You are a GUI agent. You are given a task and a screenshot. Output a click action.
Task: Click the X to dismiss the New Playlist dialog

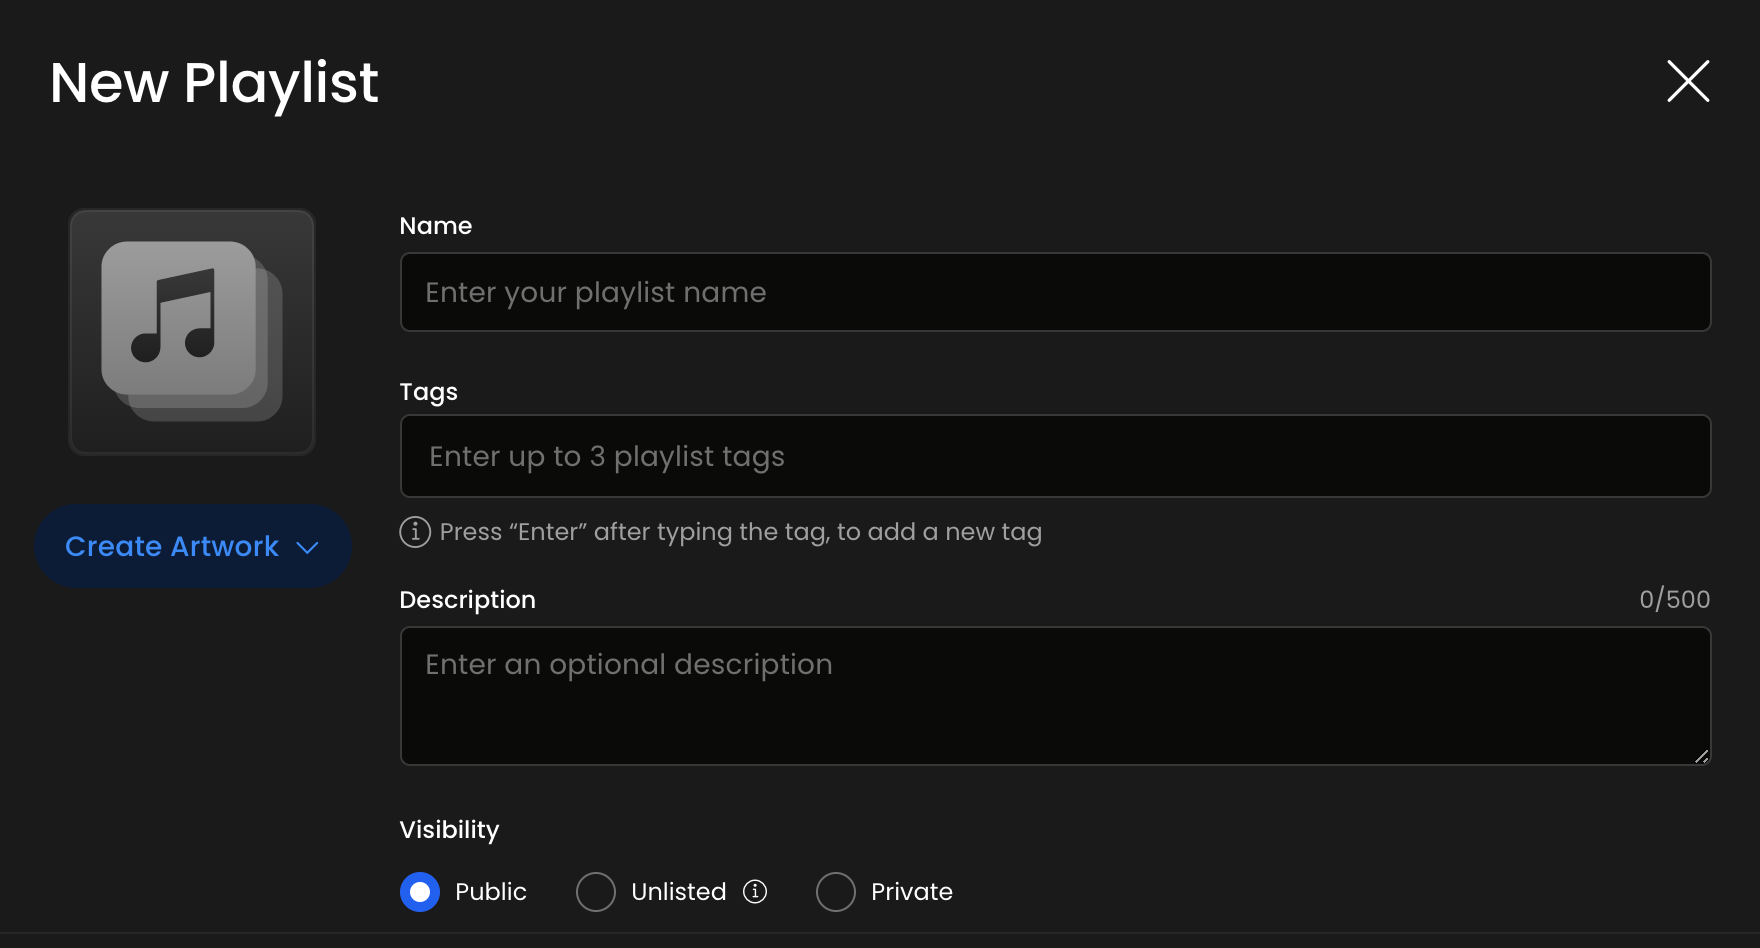(1688, 82)
